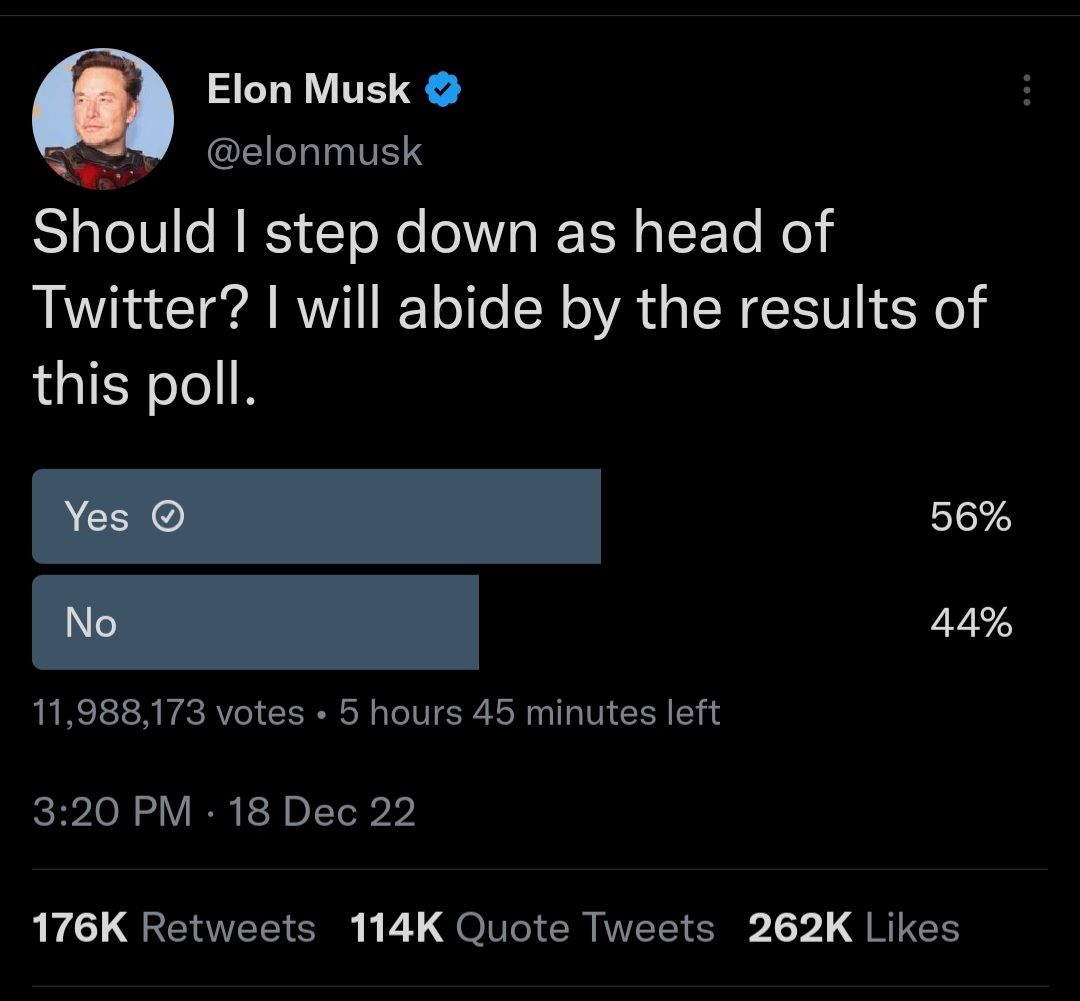Viewport: 1080px width, 1001px height.
Task: View the 114K Quote Tweets list
Action: tap(532, 927)
